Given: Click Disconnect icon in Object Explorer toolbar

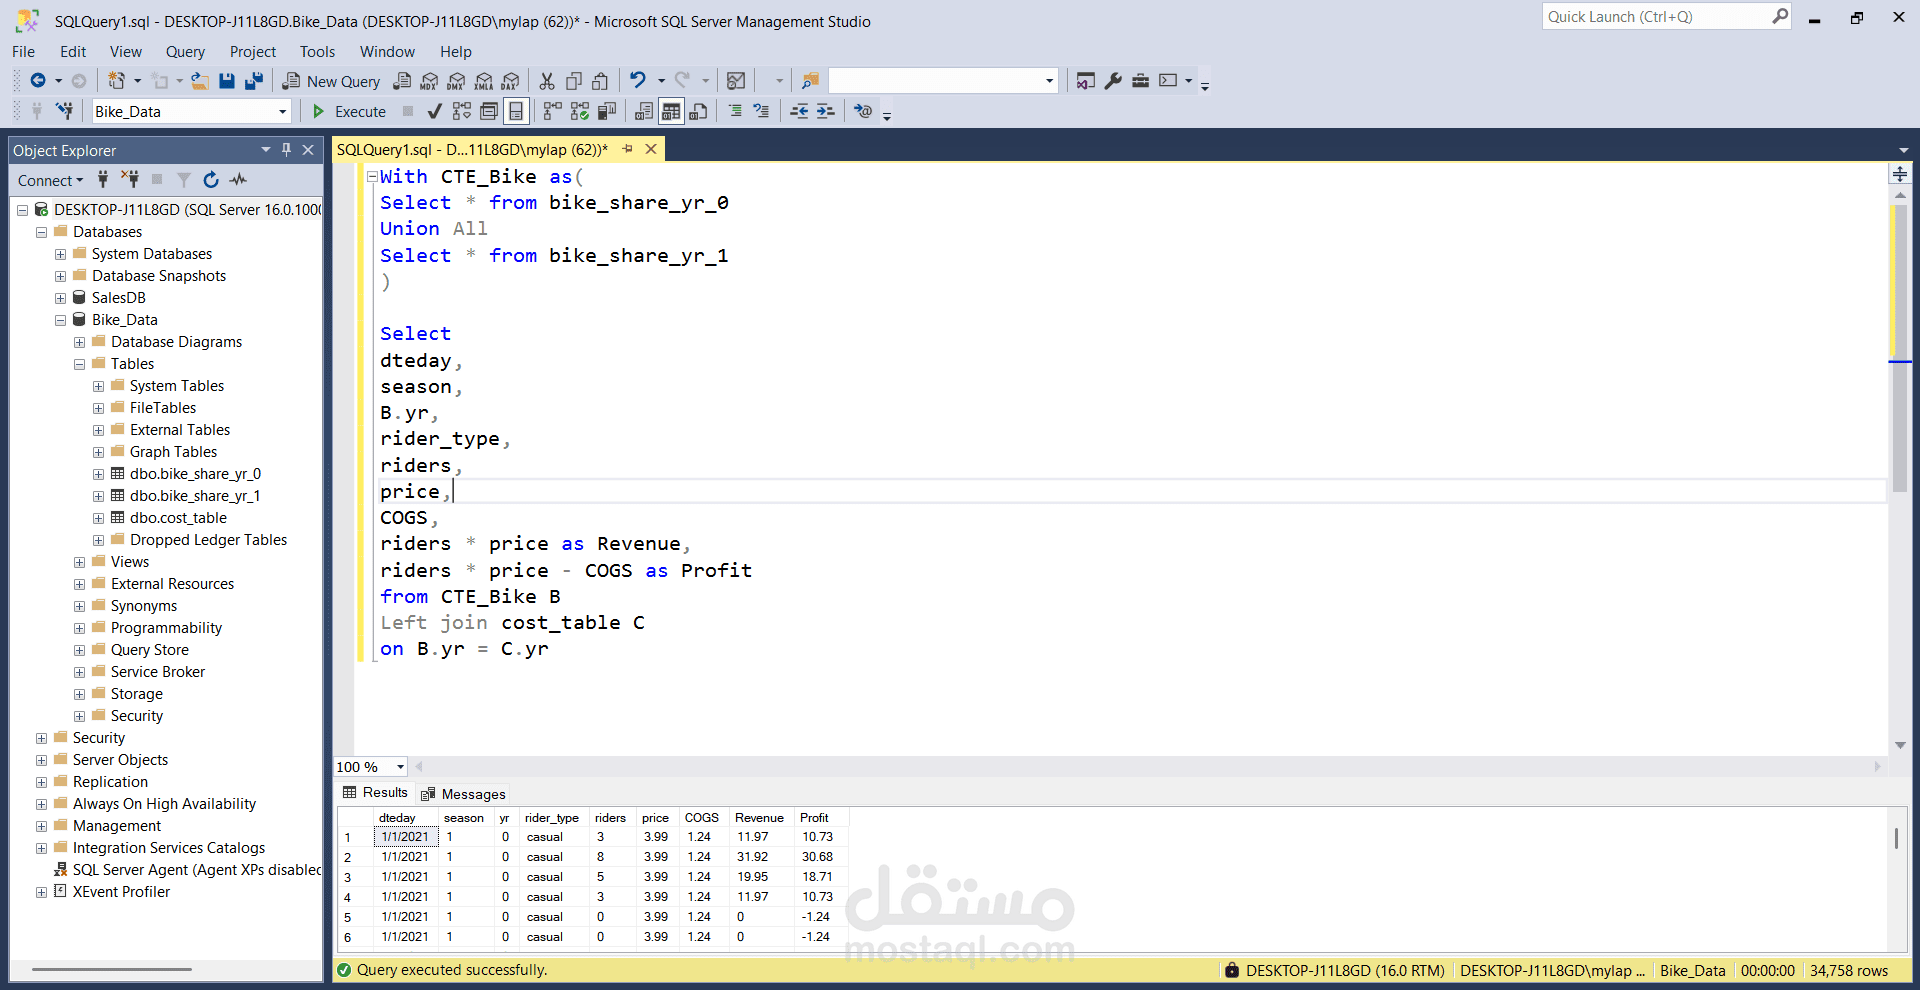Looking at the screenshot, I should [x=130, y=180].
